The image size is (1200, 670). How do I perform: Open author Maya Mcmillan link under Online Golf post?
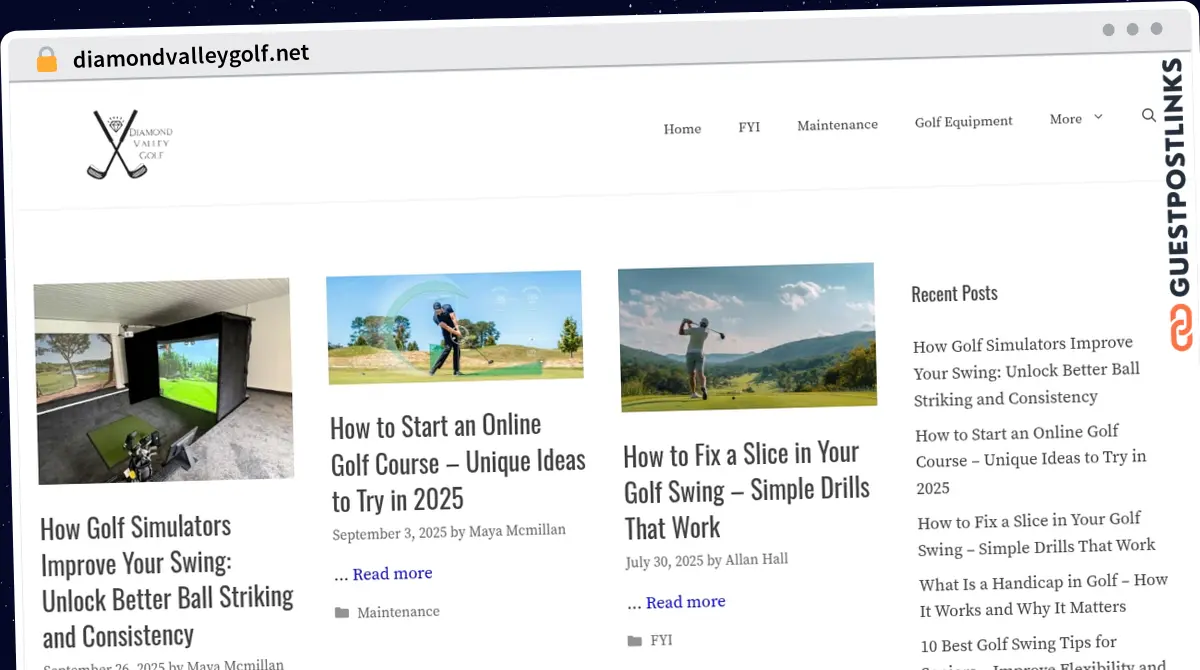click(517, 531)
